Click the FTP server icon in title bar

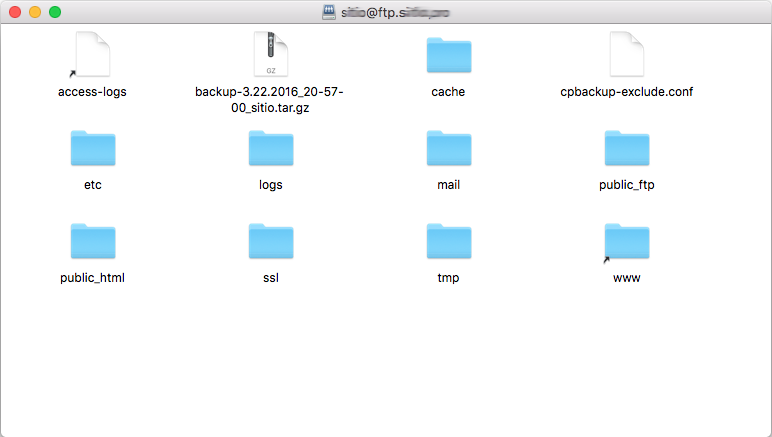(329, 12)
